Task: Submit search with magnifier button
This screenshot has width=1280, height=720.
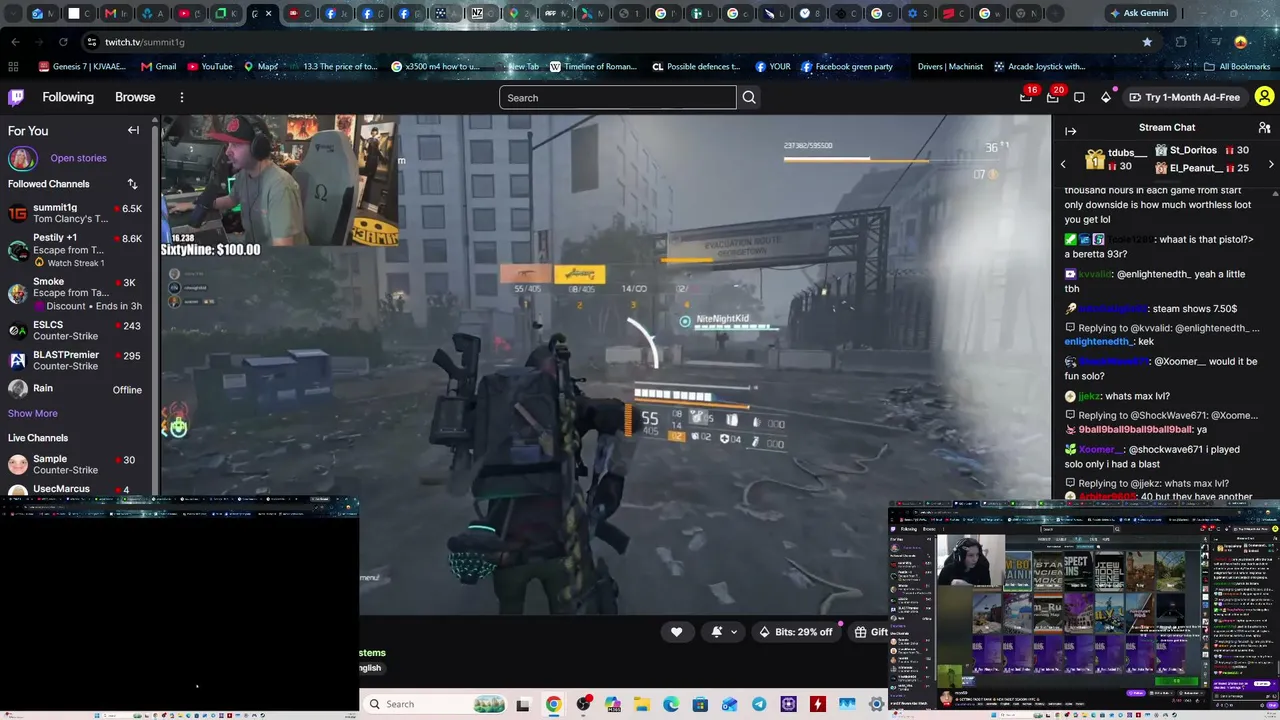Action: [749, 98]
